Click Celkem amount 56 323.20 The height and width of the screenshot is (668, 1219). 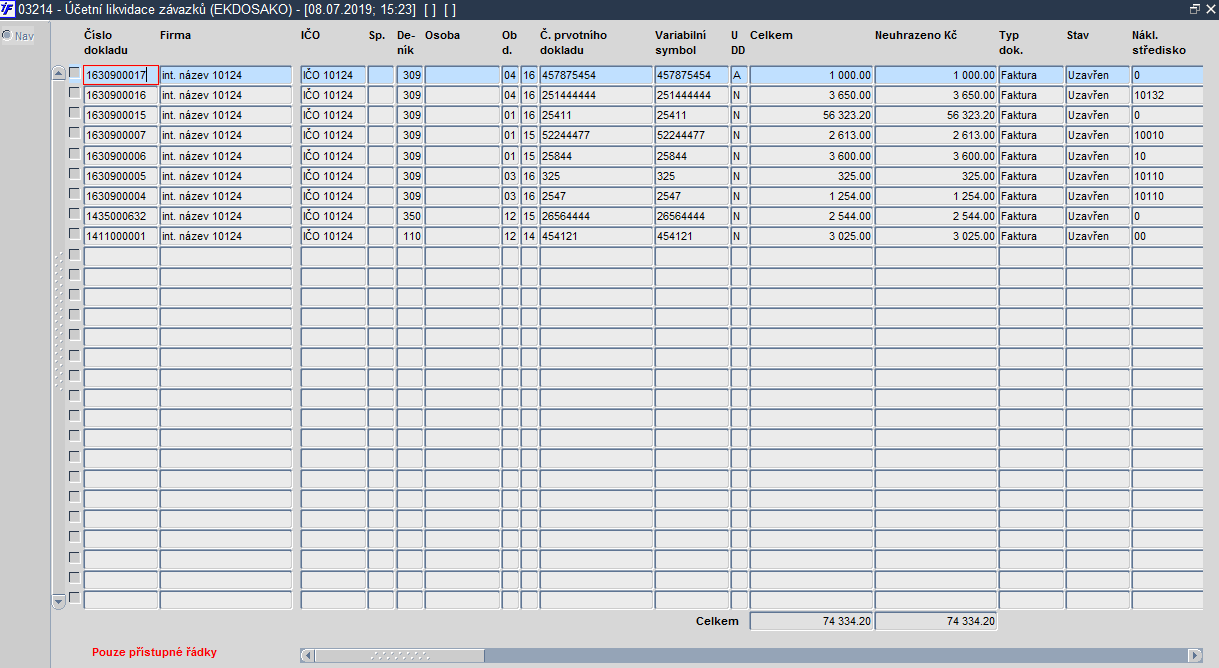(x=811, y=115)
